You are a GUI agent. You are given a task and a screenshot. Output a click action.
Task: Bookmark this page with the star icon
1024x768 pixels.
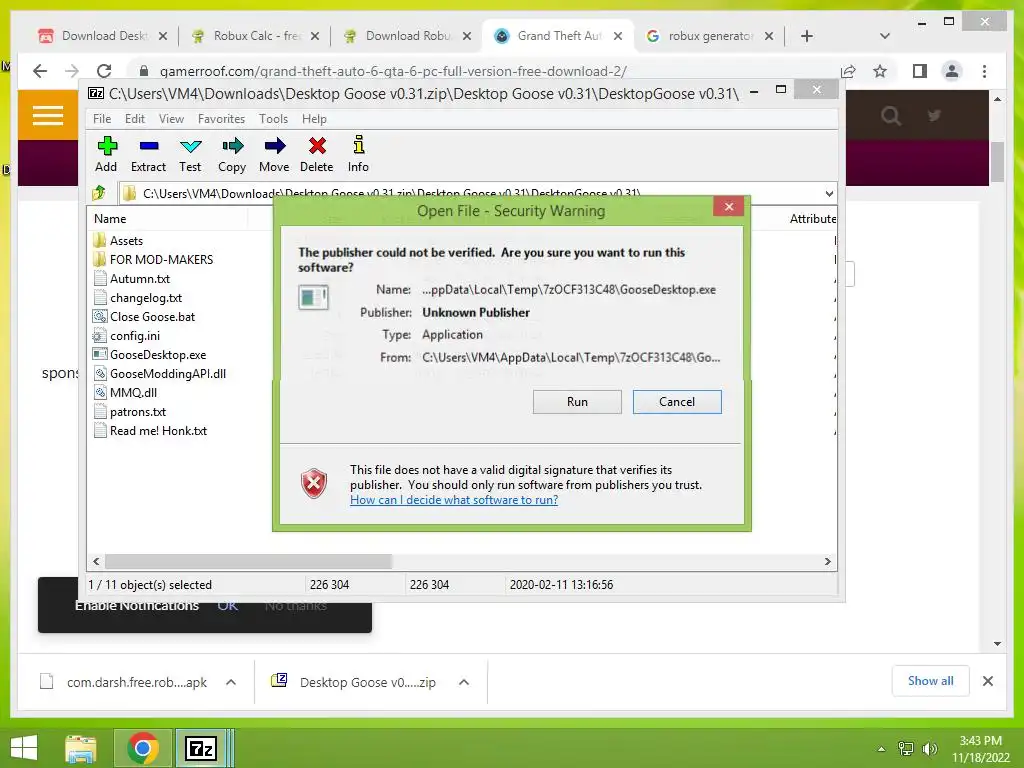point(880,71)
